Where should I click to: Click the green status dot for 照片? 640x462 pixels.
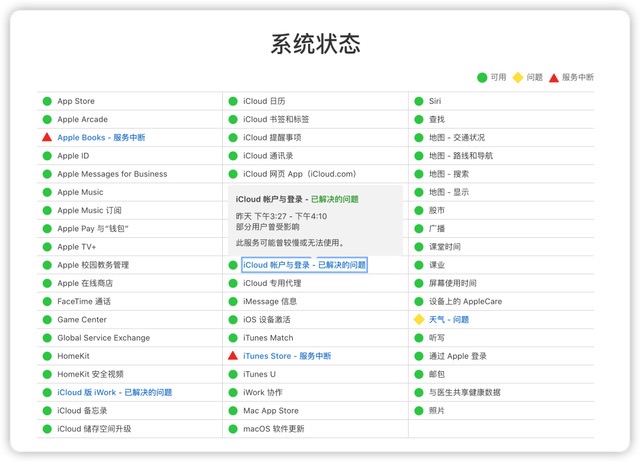tap(419, 411)
